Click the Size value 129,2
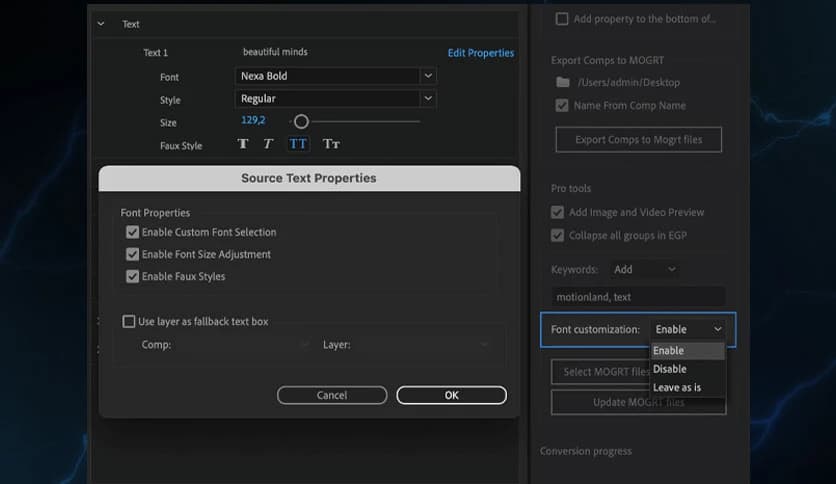836x484 pixels. point(253,120)
